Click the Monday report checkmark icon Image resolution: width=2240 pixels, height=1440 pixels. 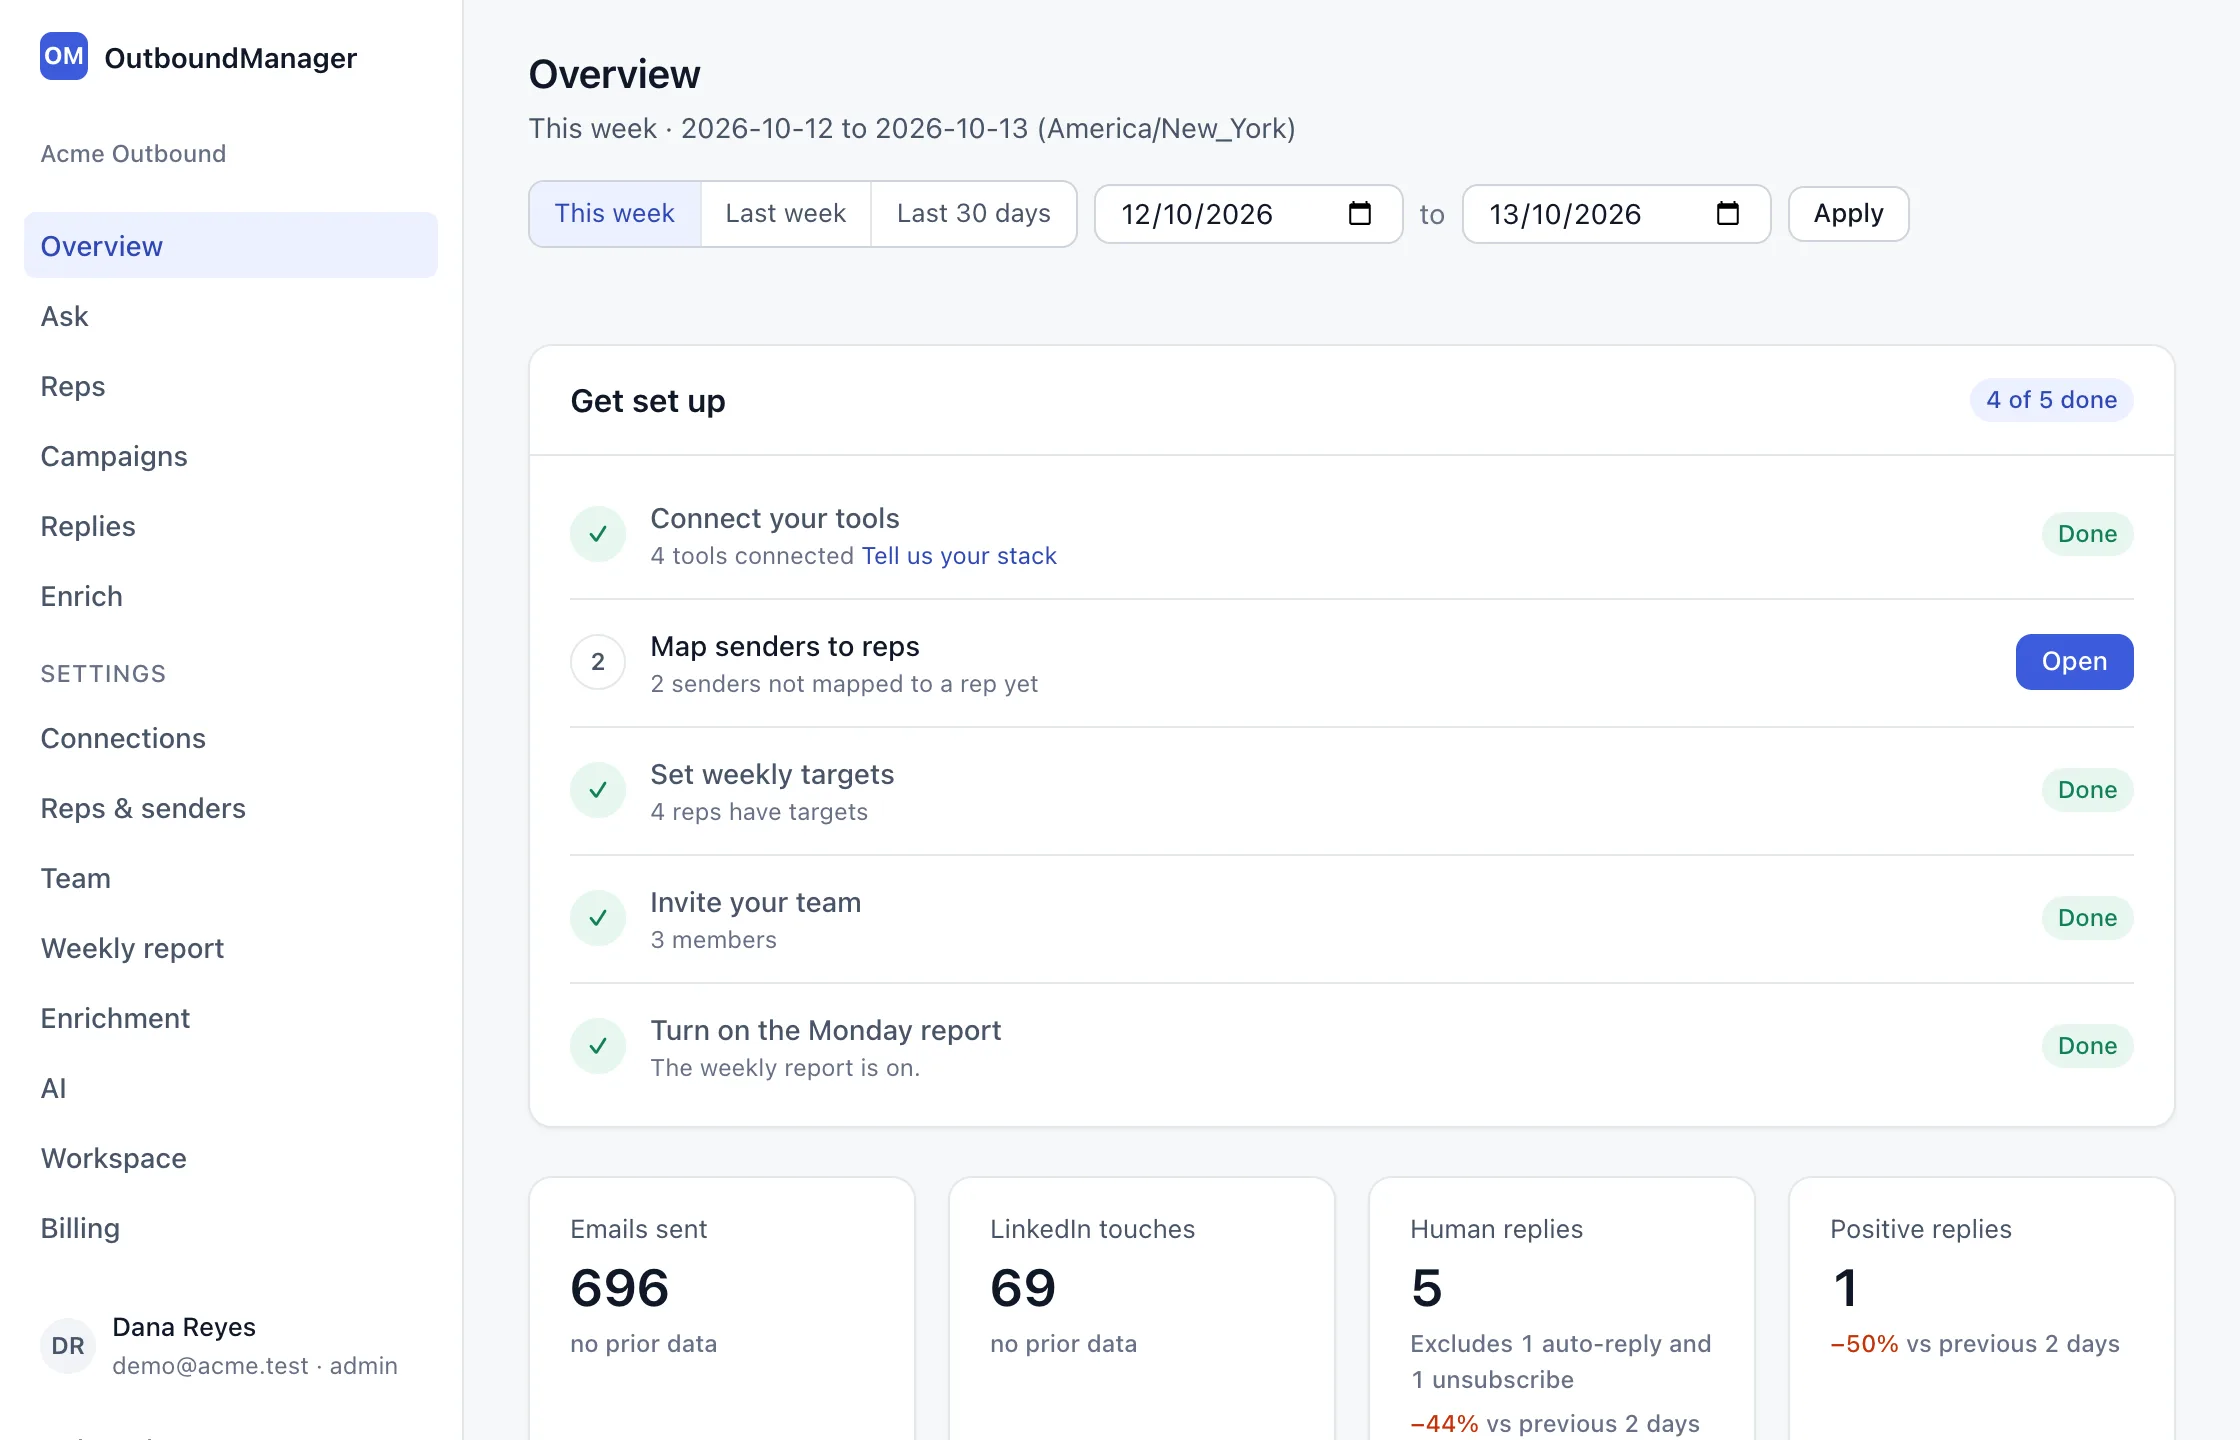point(598,1046)
